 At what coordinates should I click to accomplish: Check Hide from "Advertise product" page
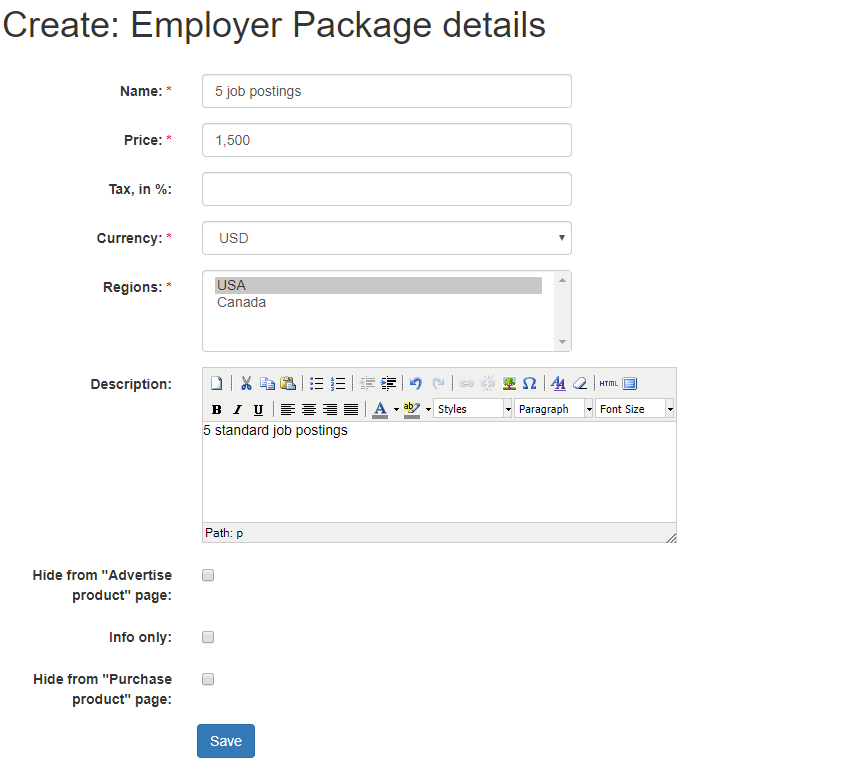click(208, 575)
